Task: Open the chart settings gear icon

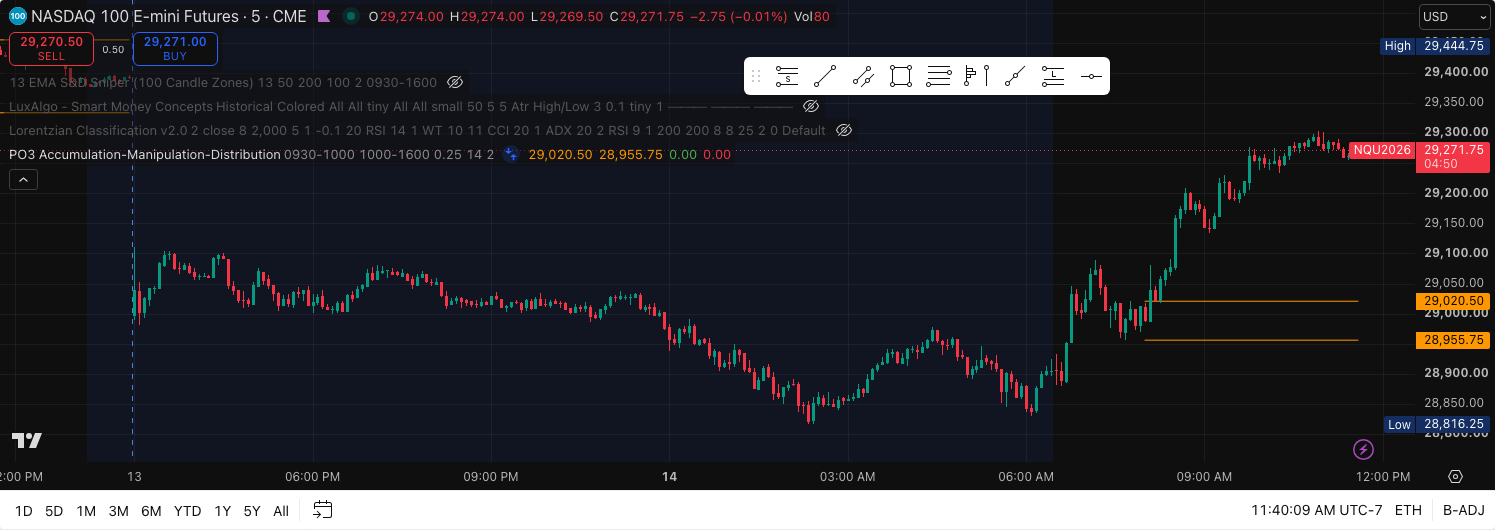Action: click(x=1455, y=476)
